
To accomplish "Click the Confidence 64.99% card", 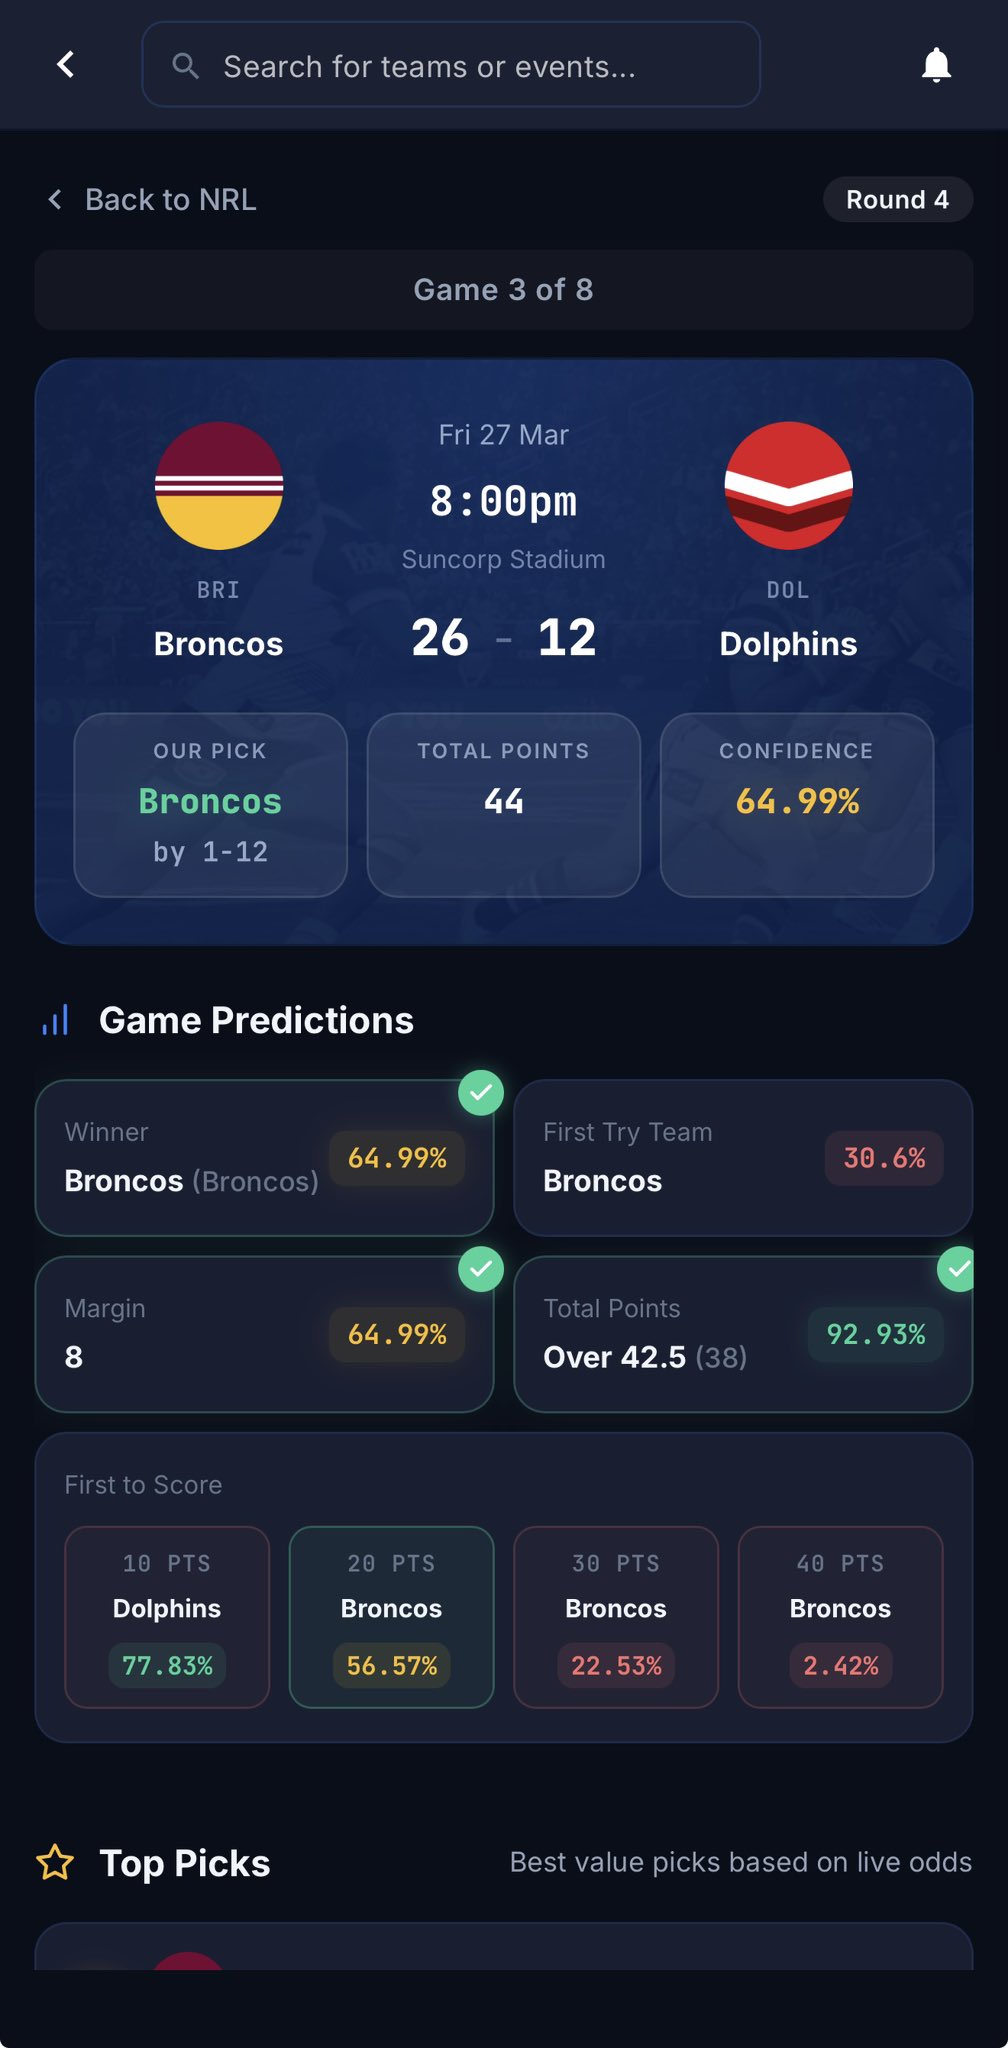I will coord(796,804).
